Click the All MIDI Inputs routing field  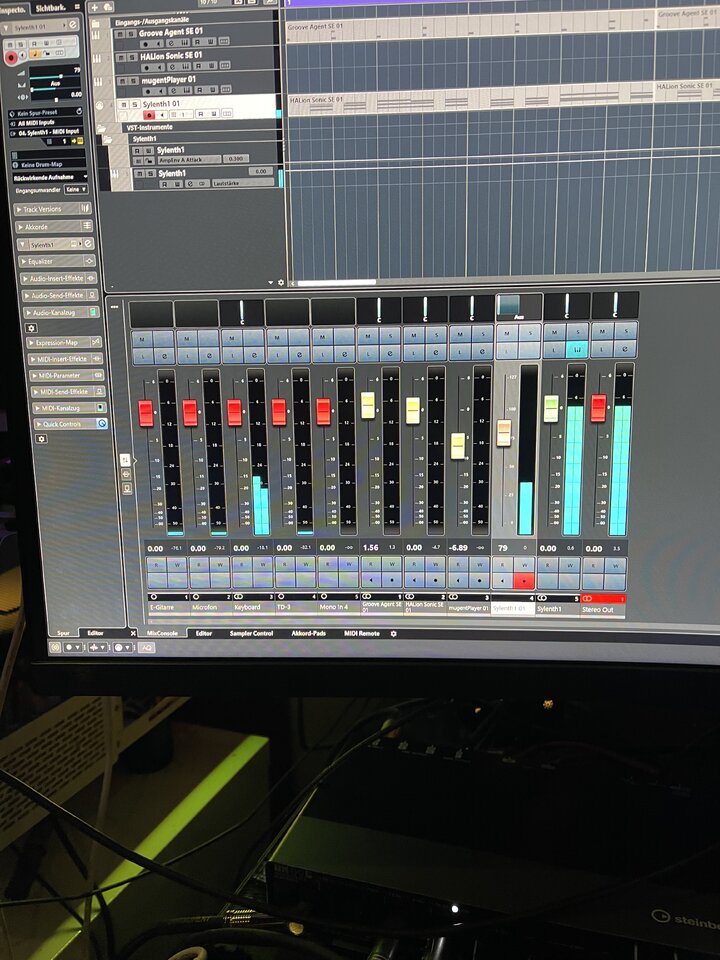pyautogui.click(x=46, y=123)
